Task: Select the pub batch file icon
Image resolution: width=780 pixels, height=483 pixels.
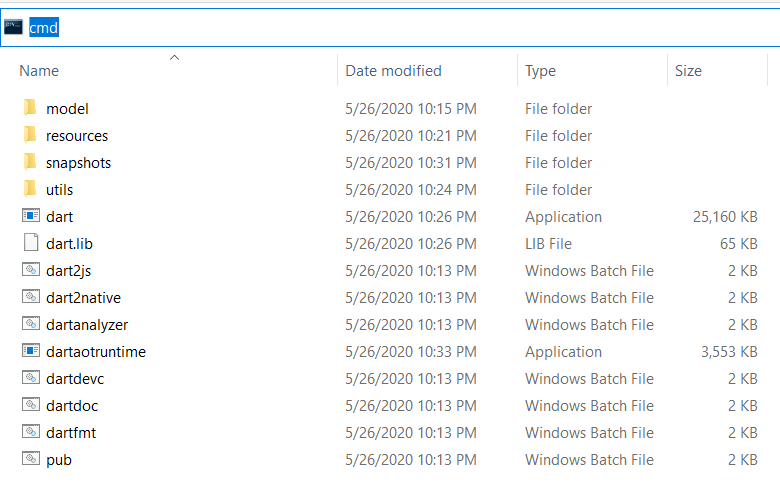Action: pos(30,460)
